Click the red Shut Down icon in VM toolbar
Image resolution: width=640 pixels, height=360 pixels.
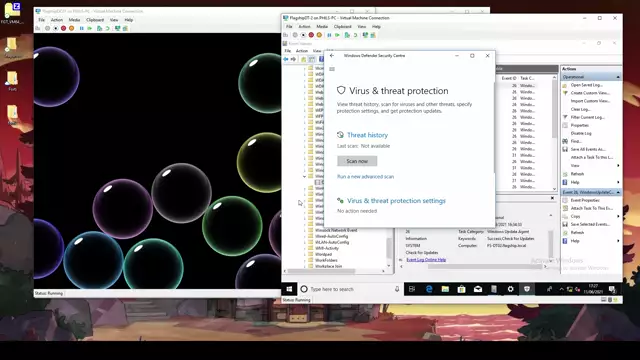pyautogui.click(x=311, y=35)
